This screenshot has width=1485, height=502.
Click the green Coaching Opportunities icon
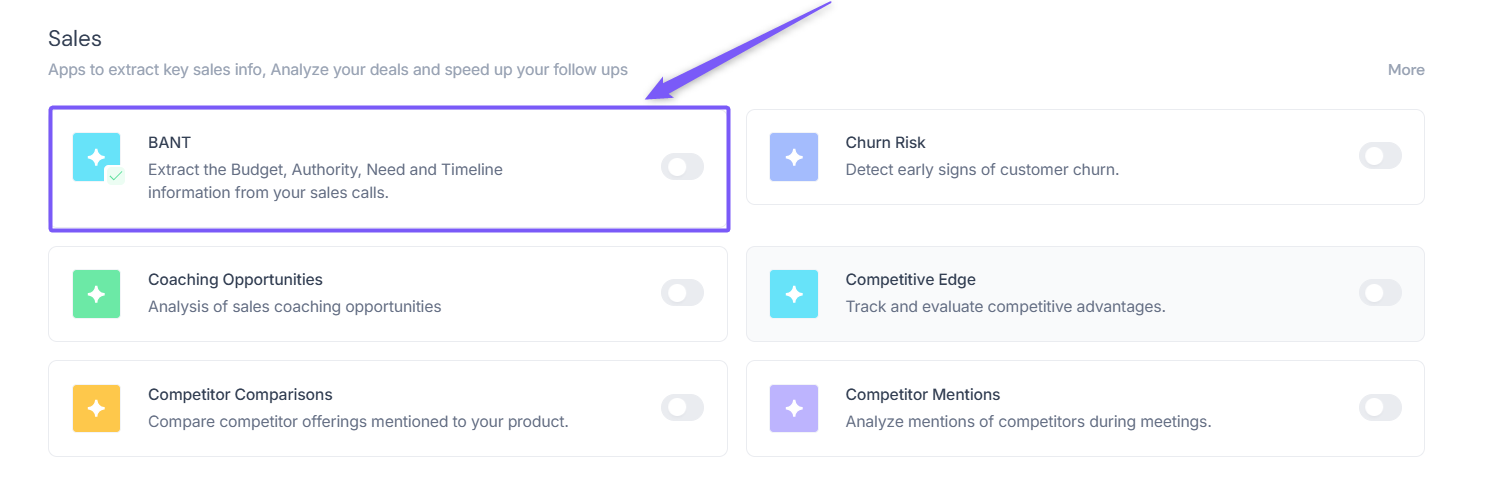(x=96, y=294)
